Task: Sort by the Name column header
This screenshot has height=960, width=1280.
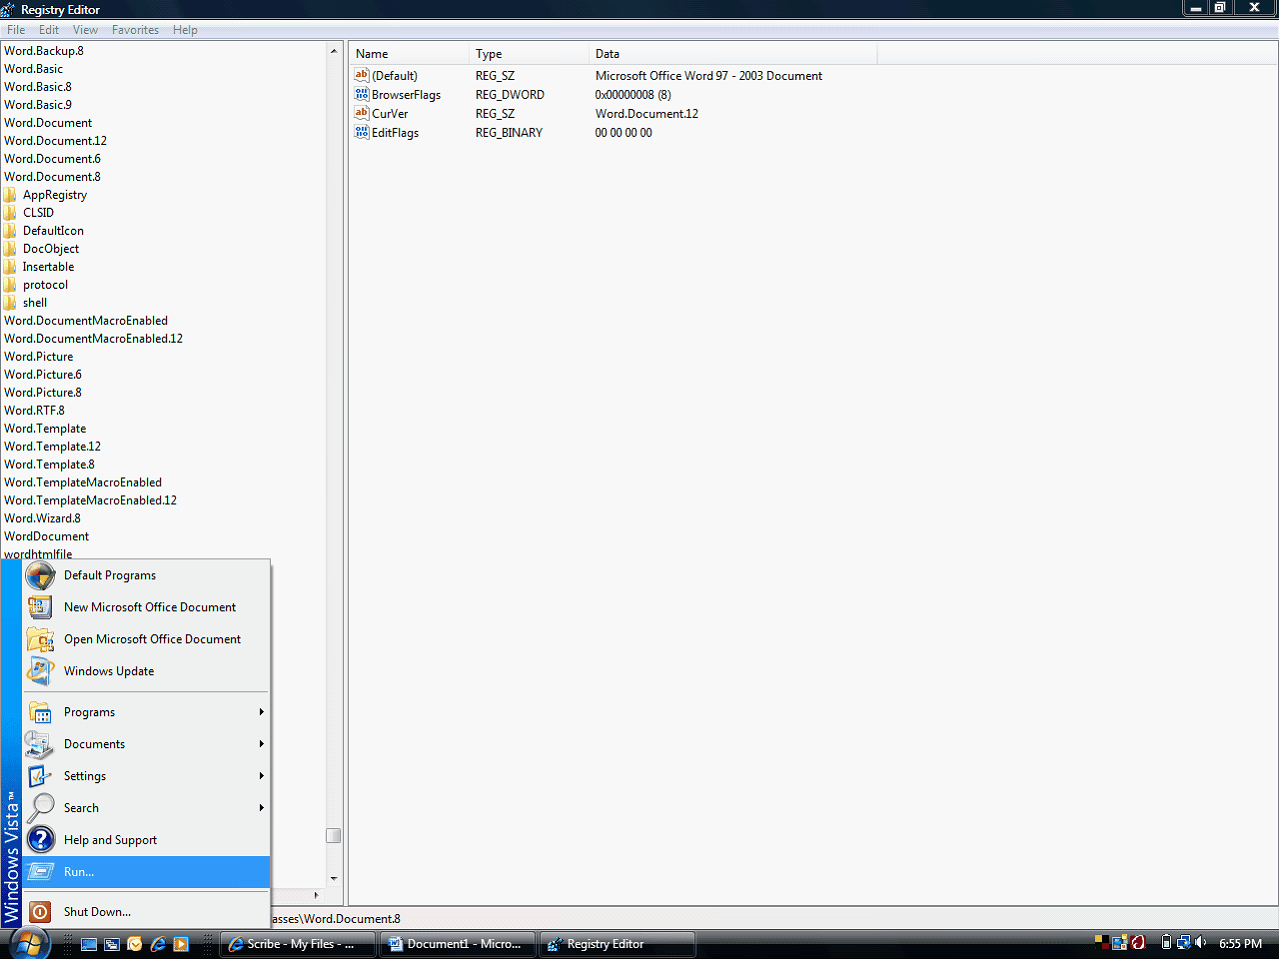Action: (x=409, y=54)
